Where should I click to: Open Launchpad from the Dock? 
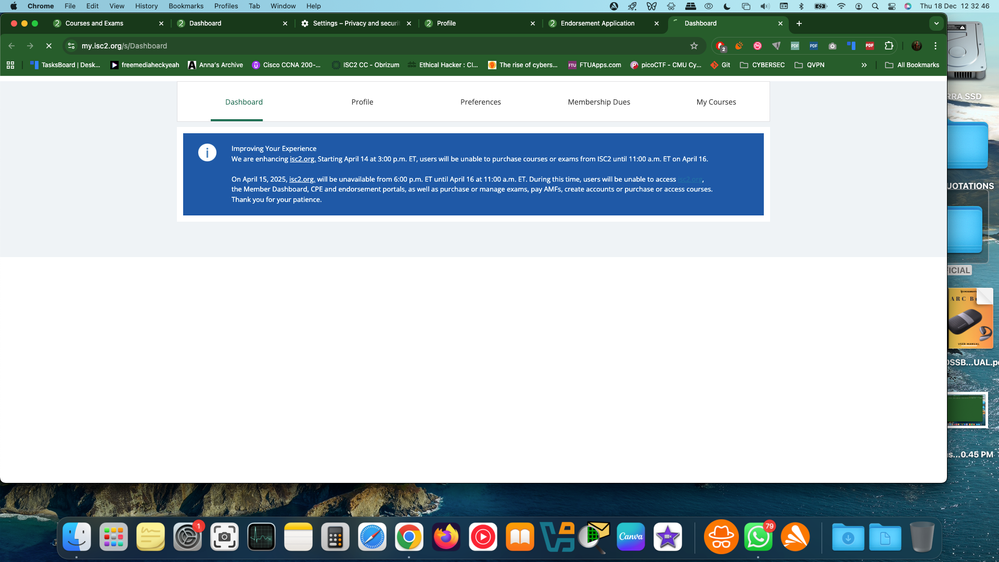113,537
